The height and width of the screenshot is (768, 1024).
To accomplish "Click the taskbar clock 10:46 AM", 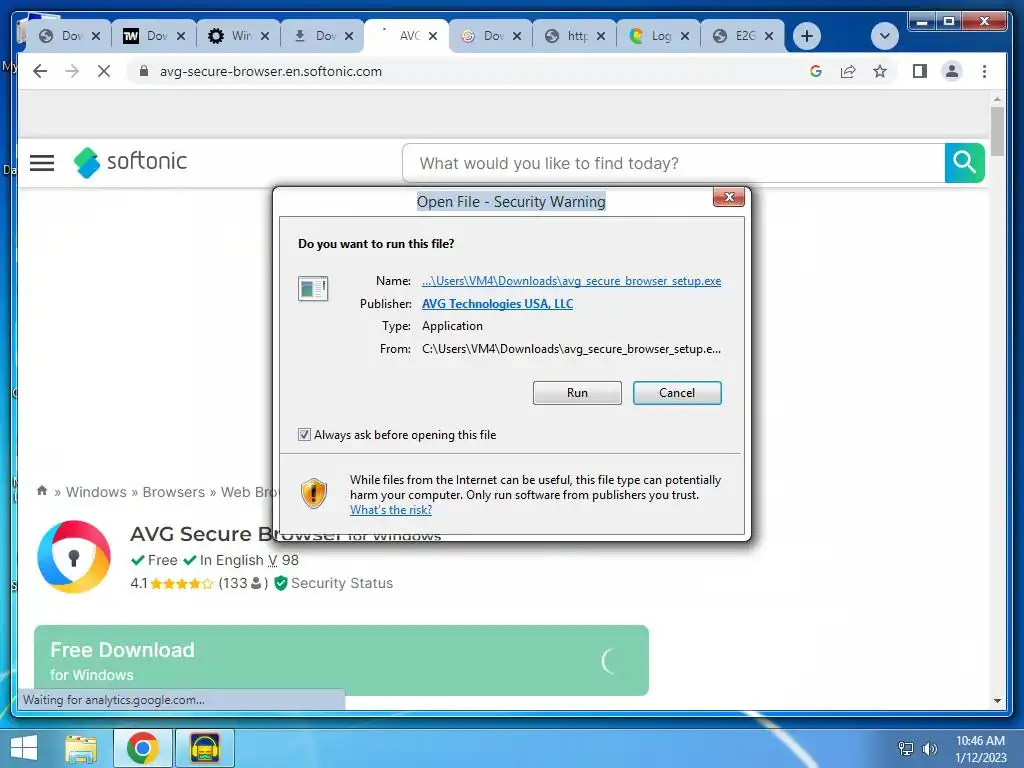I will coord(980,741).
